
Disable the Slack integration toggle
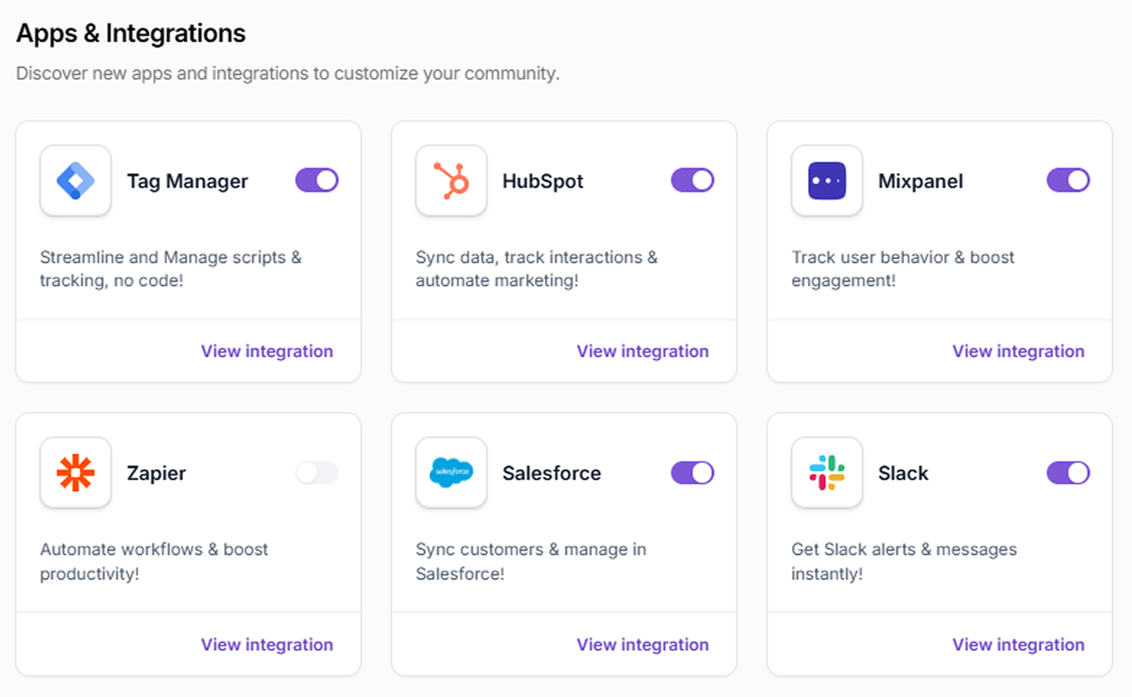[1068, 473]
